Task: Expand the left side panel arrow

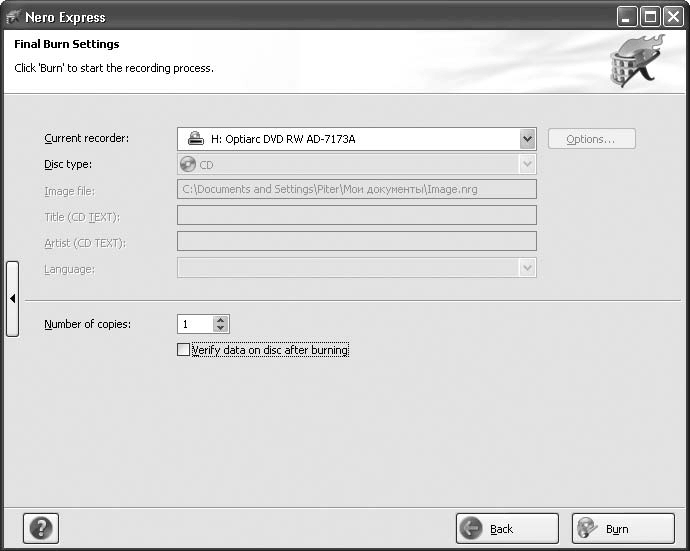Action: [12, 298]
